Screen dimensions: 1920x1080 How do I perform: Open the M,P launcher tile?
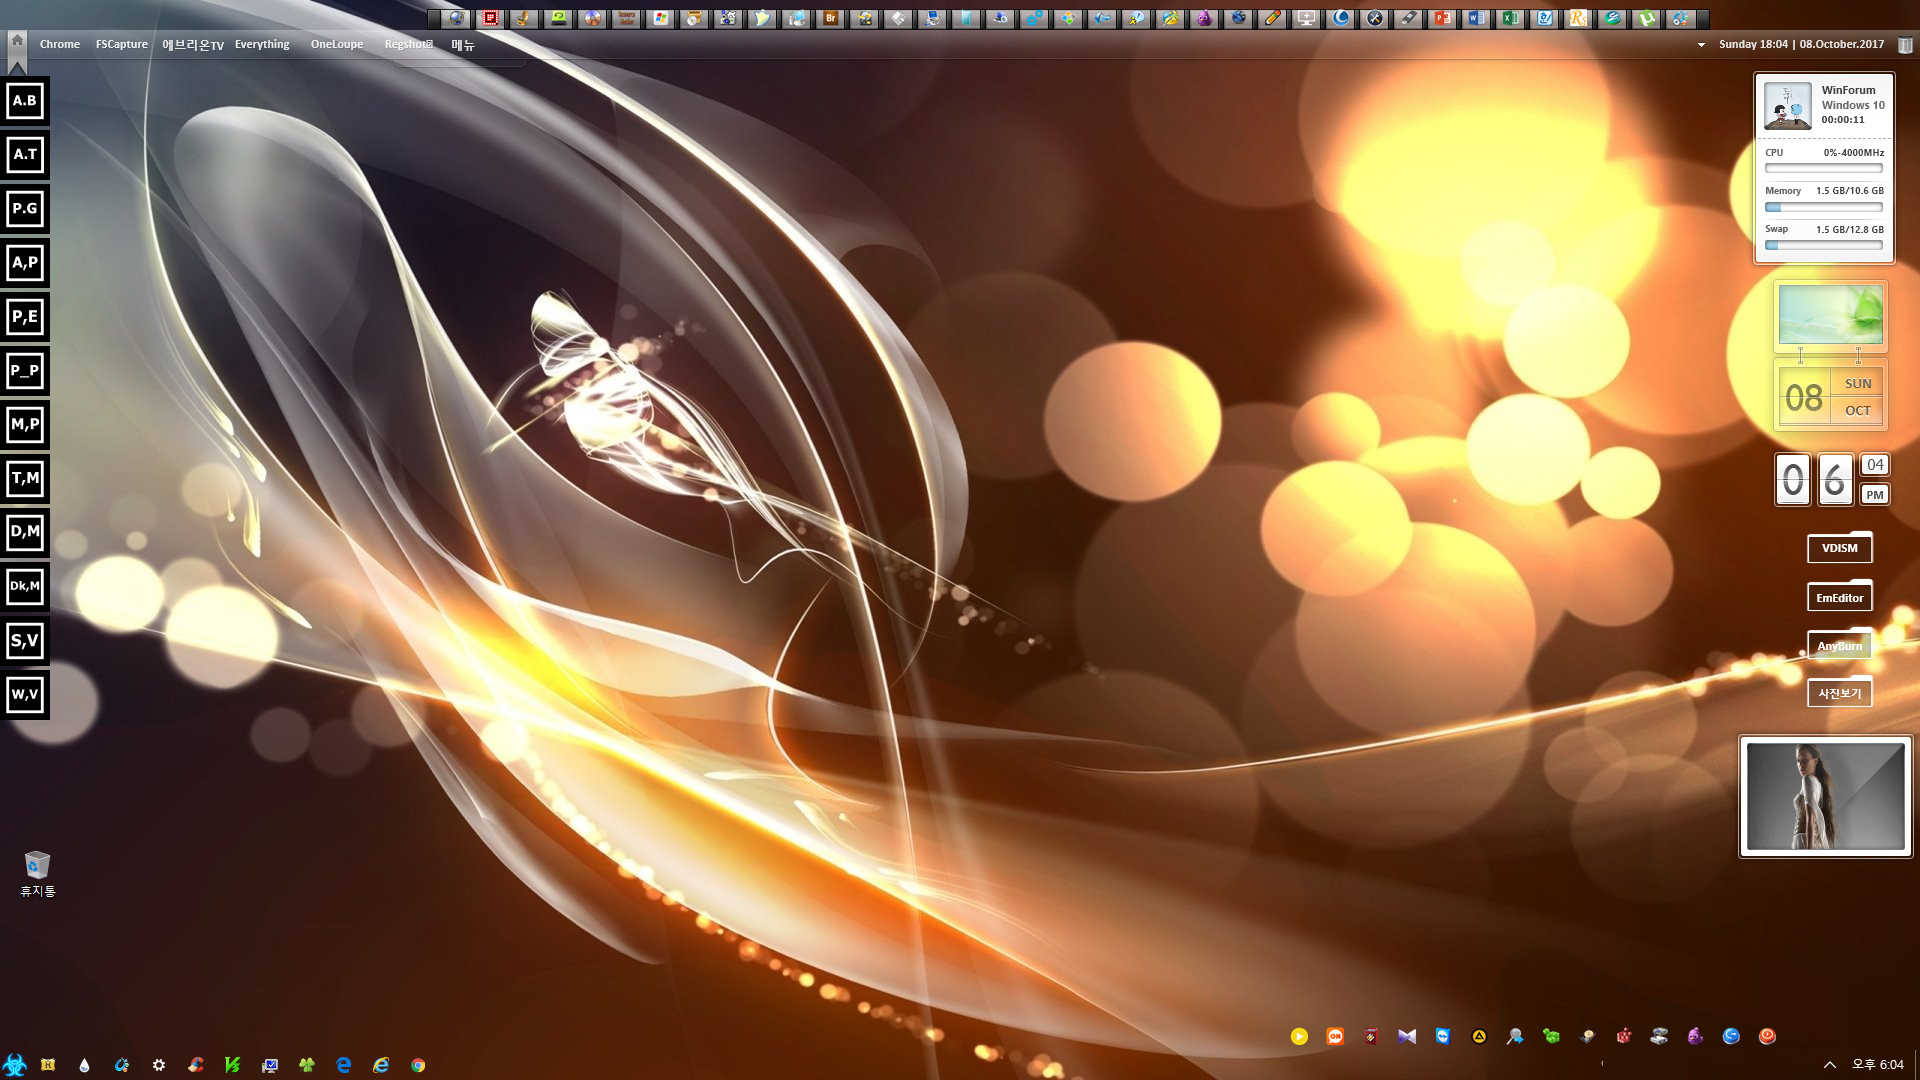click(x=25, y=425)
